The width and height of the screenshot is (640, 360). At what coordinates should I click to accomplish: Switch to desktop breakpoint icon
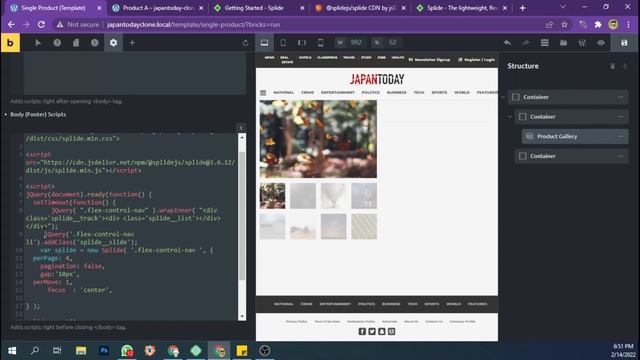[x=264, y=43]
